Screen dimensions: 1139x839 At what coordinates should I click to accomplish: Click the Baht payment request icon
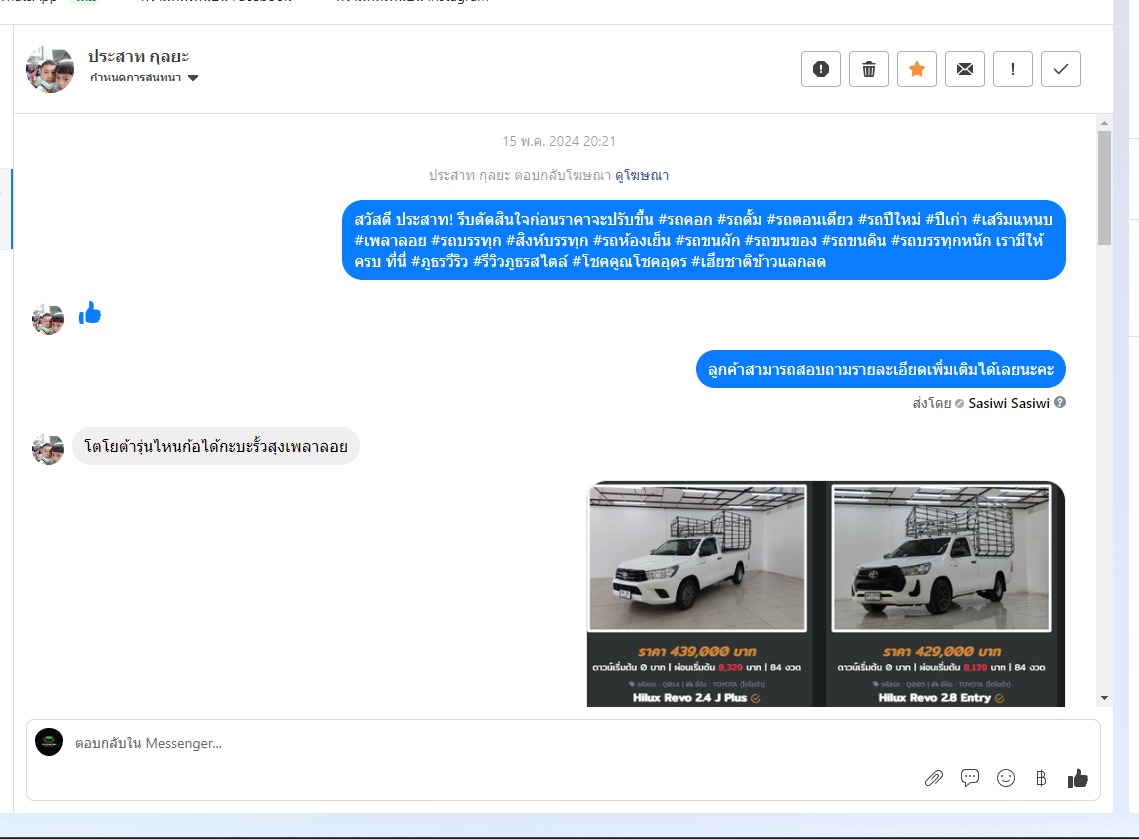pos(1041,779)
